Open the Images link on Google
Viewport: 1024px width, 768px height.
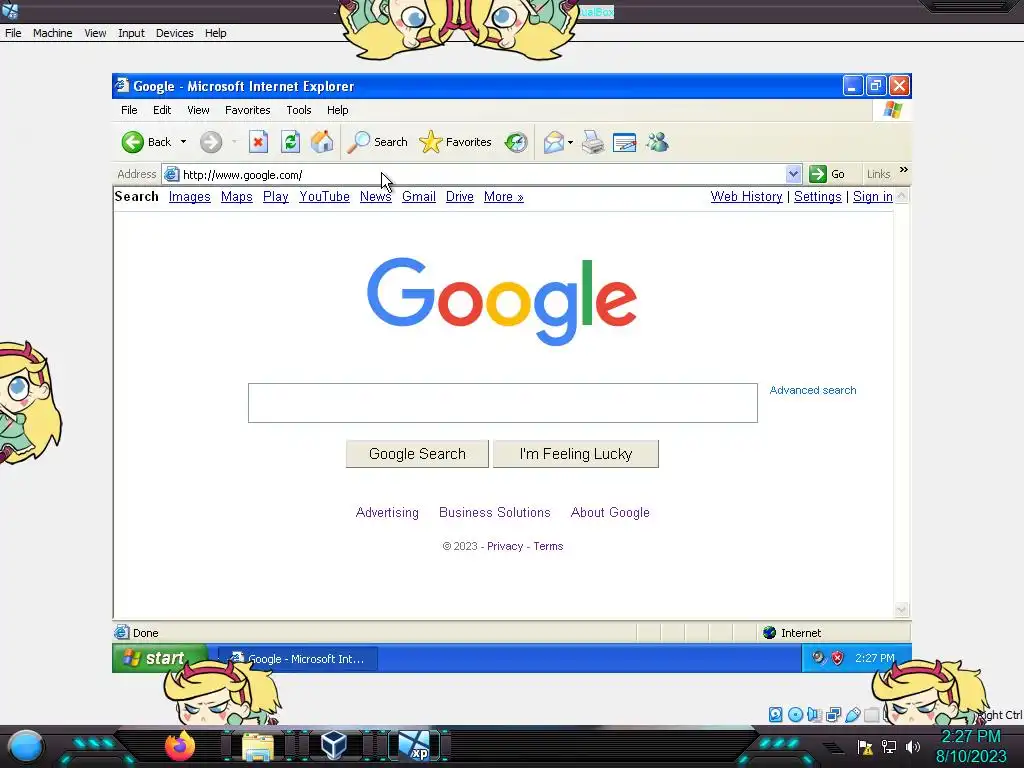click(189, 197)
